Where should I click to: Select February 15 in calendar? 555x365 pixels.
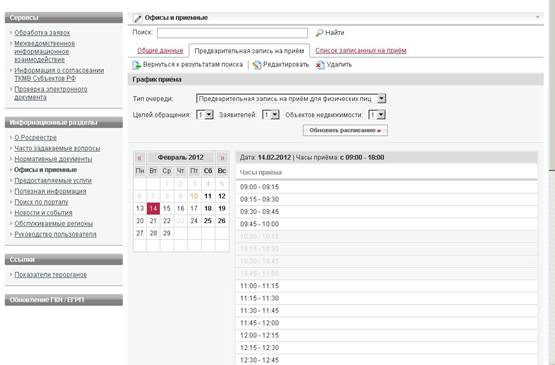pyautogui.click(x=167, y=209)
